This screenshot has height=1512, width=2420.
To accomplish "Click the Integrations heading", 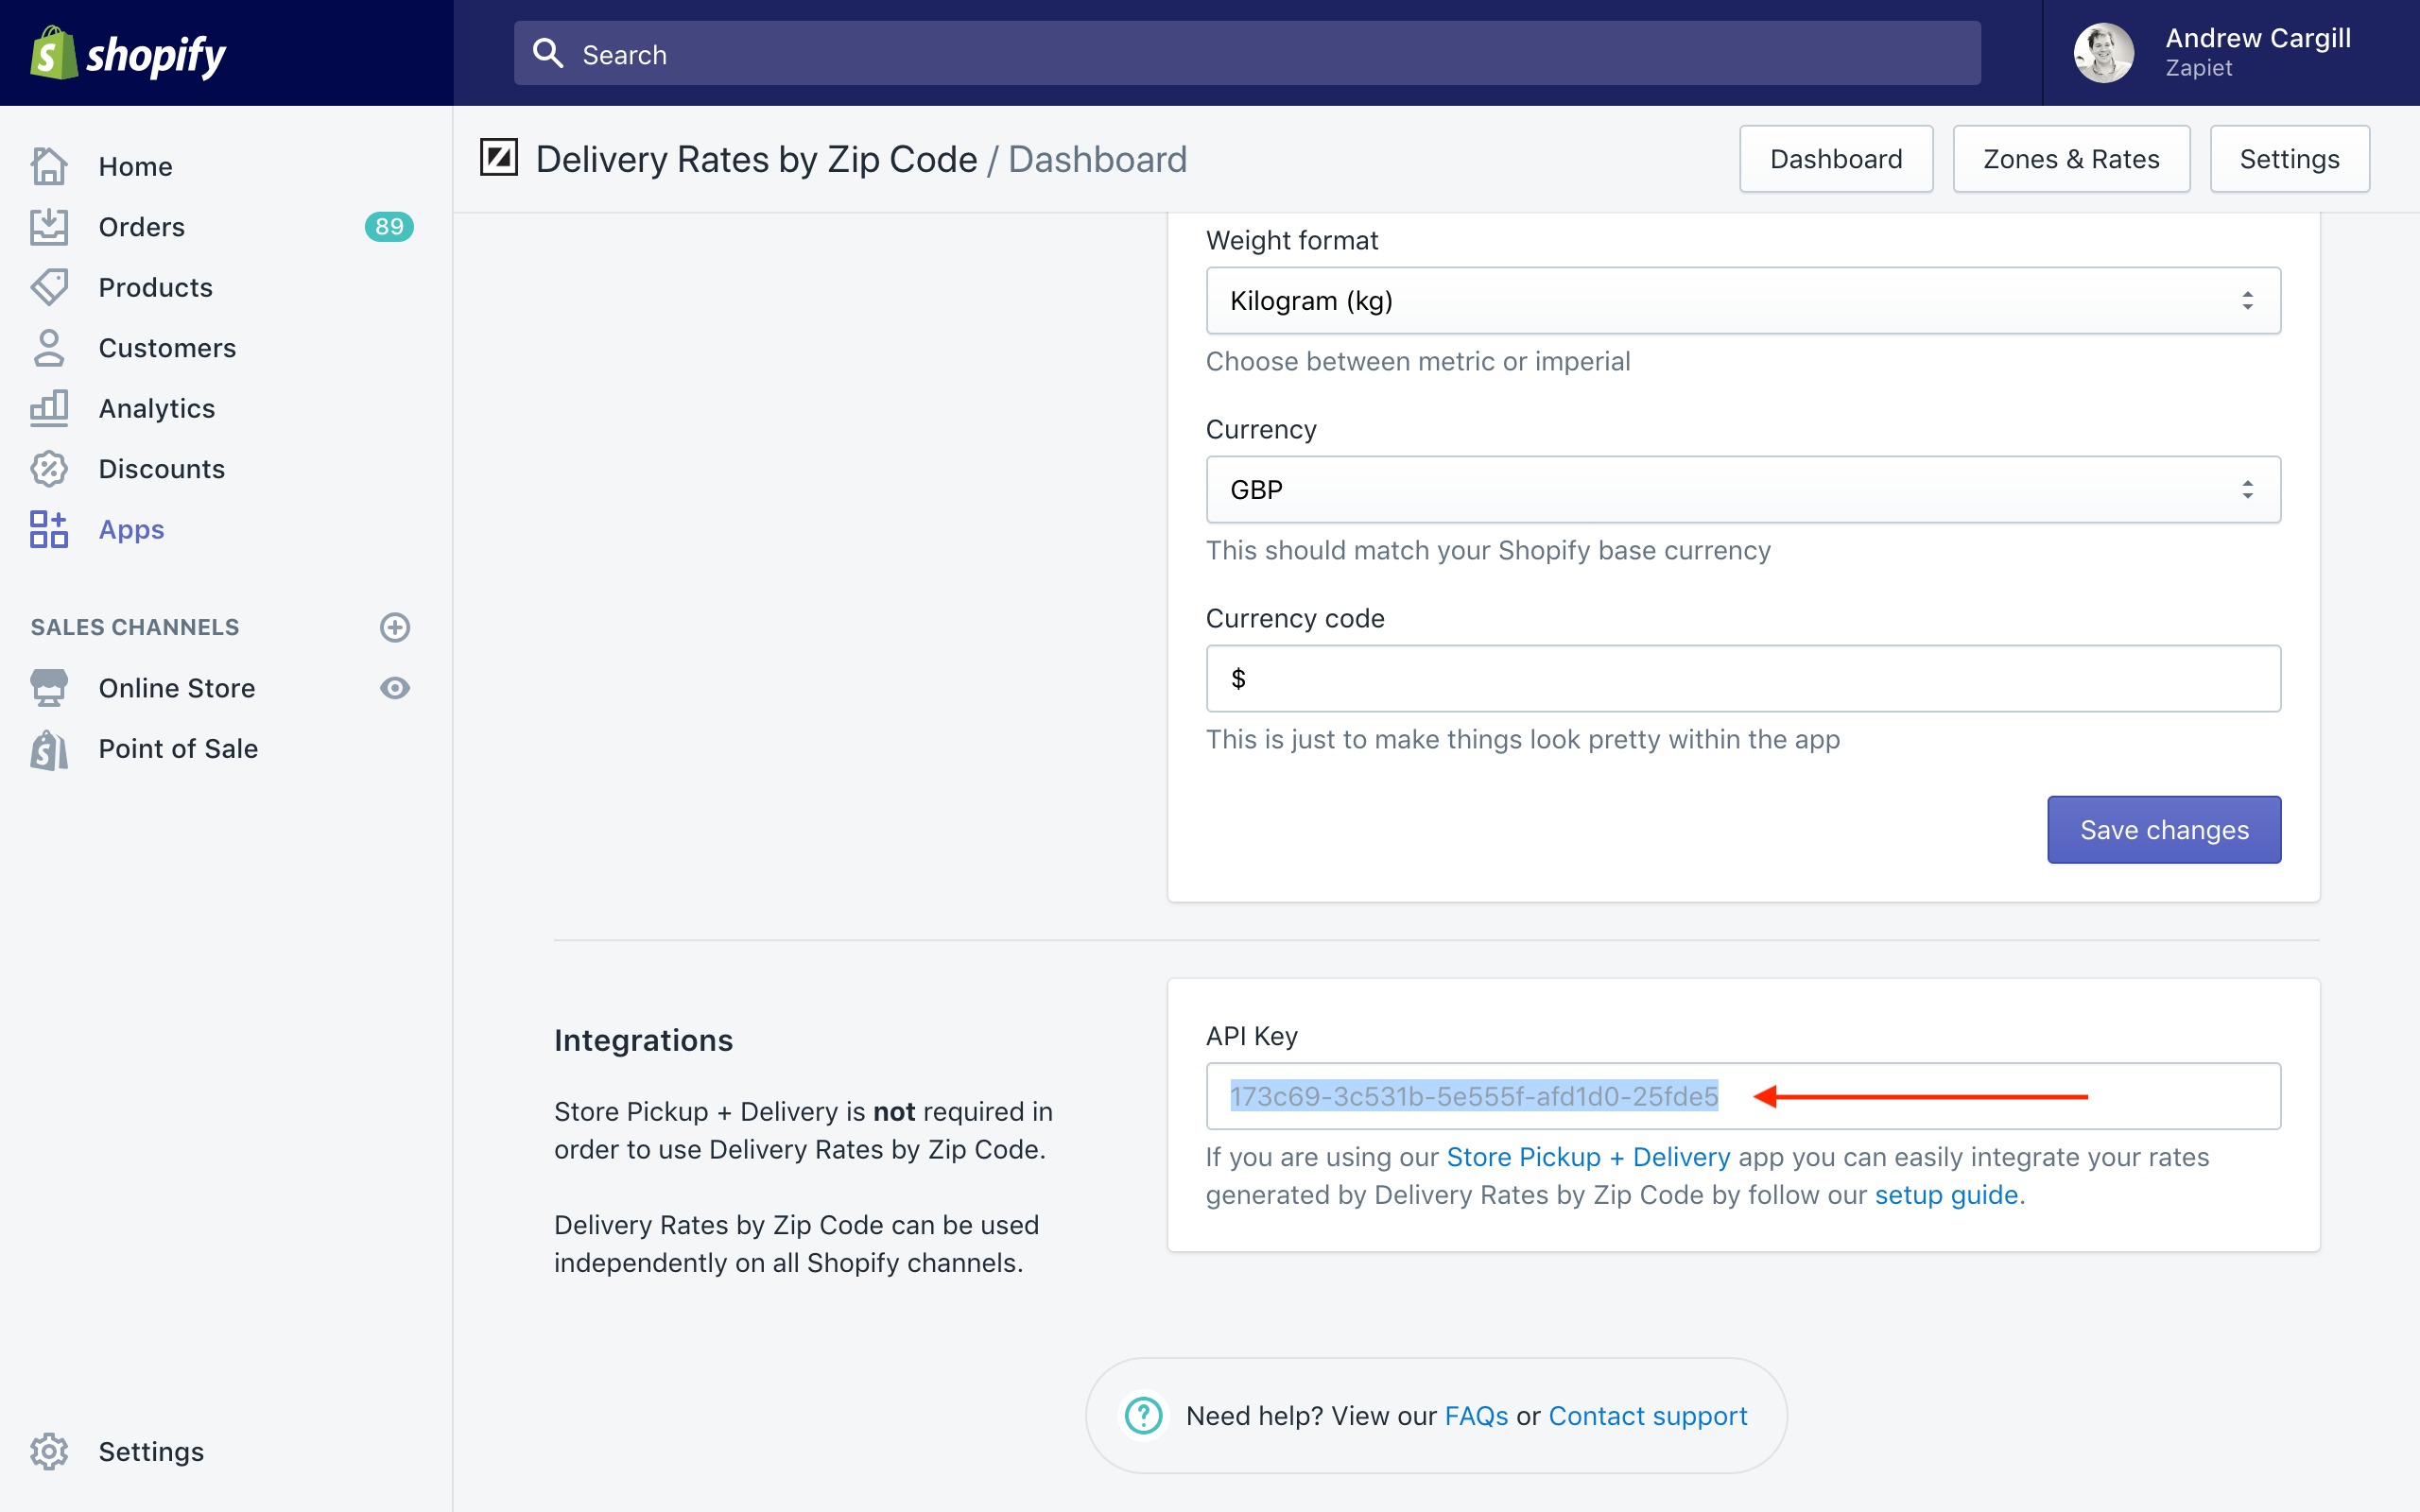I will (x=643, y=1040).
